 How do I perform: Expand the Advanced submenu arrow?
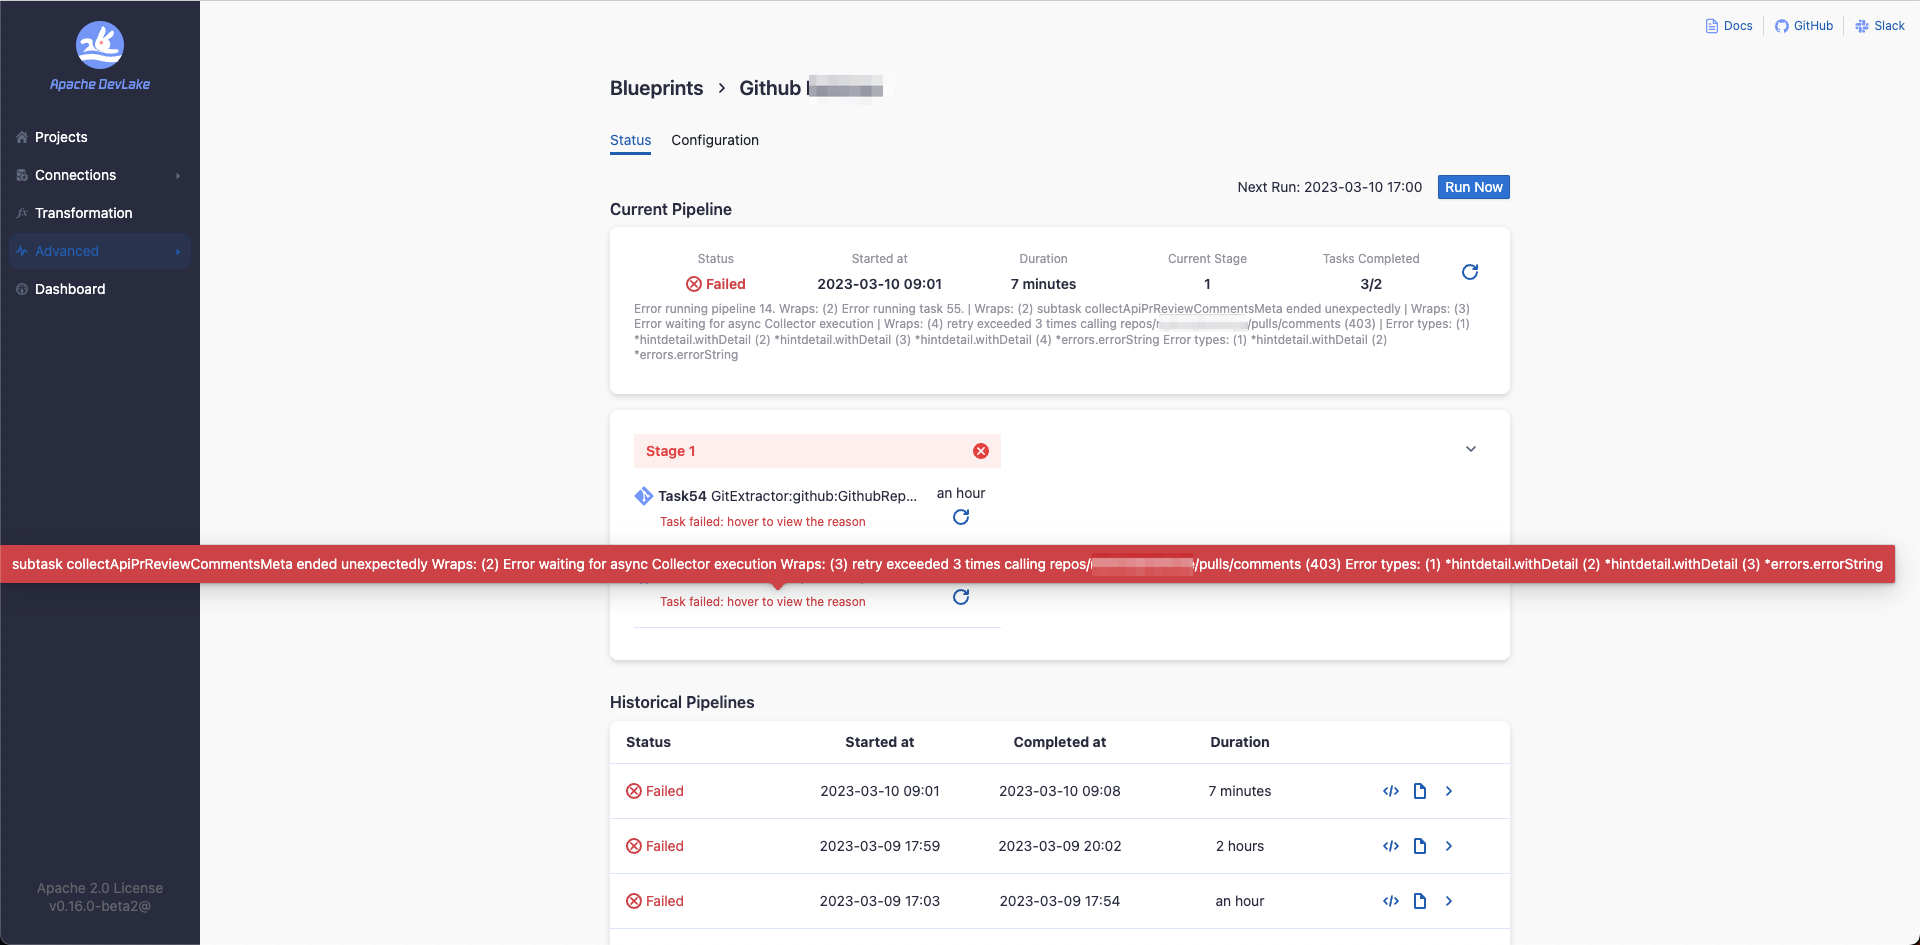click(x=178, y=252)
